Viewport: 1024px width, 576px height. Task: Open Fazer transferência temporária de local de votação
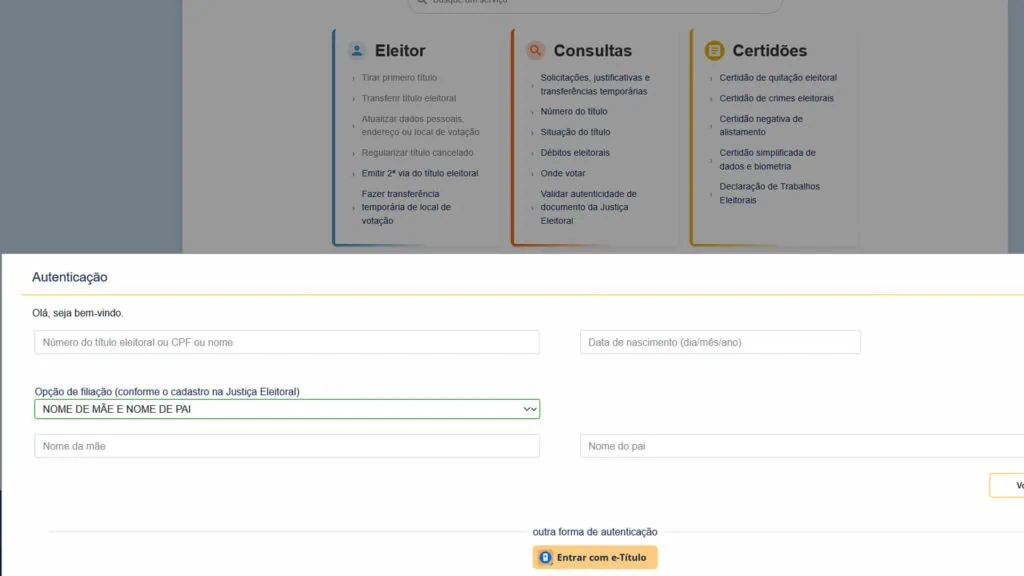[406, 207]
